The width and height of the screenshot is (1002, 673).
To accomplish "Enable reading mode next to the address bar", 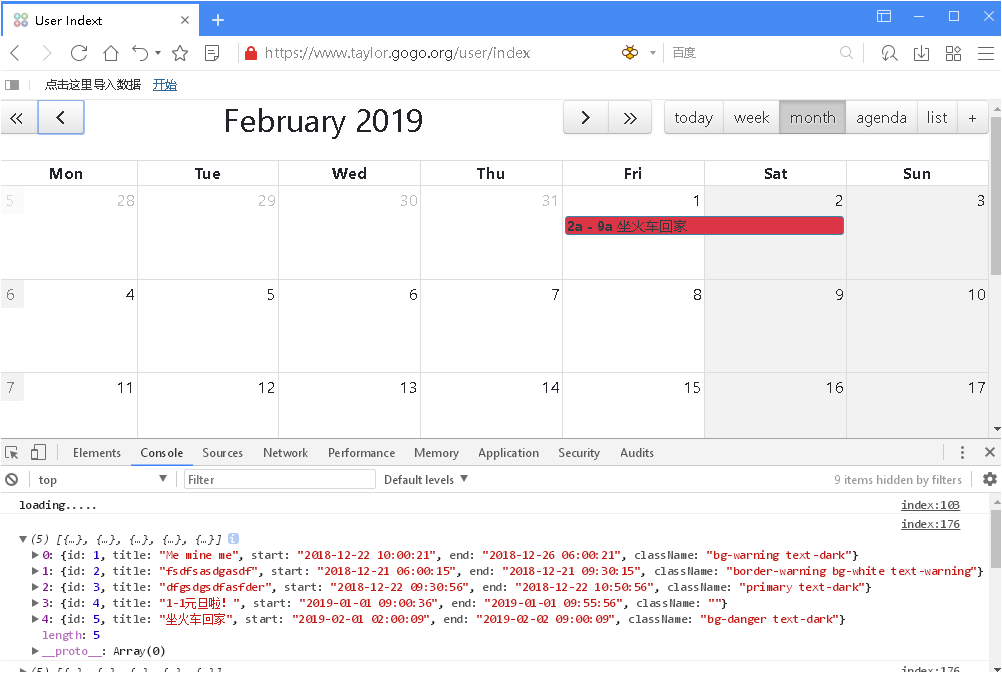I will pyautogui.click(x=210, y=52).
